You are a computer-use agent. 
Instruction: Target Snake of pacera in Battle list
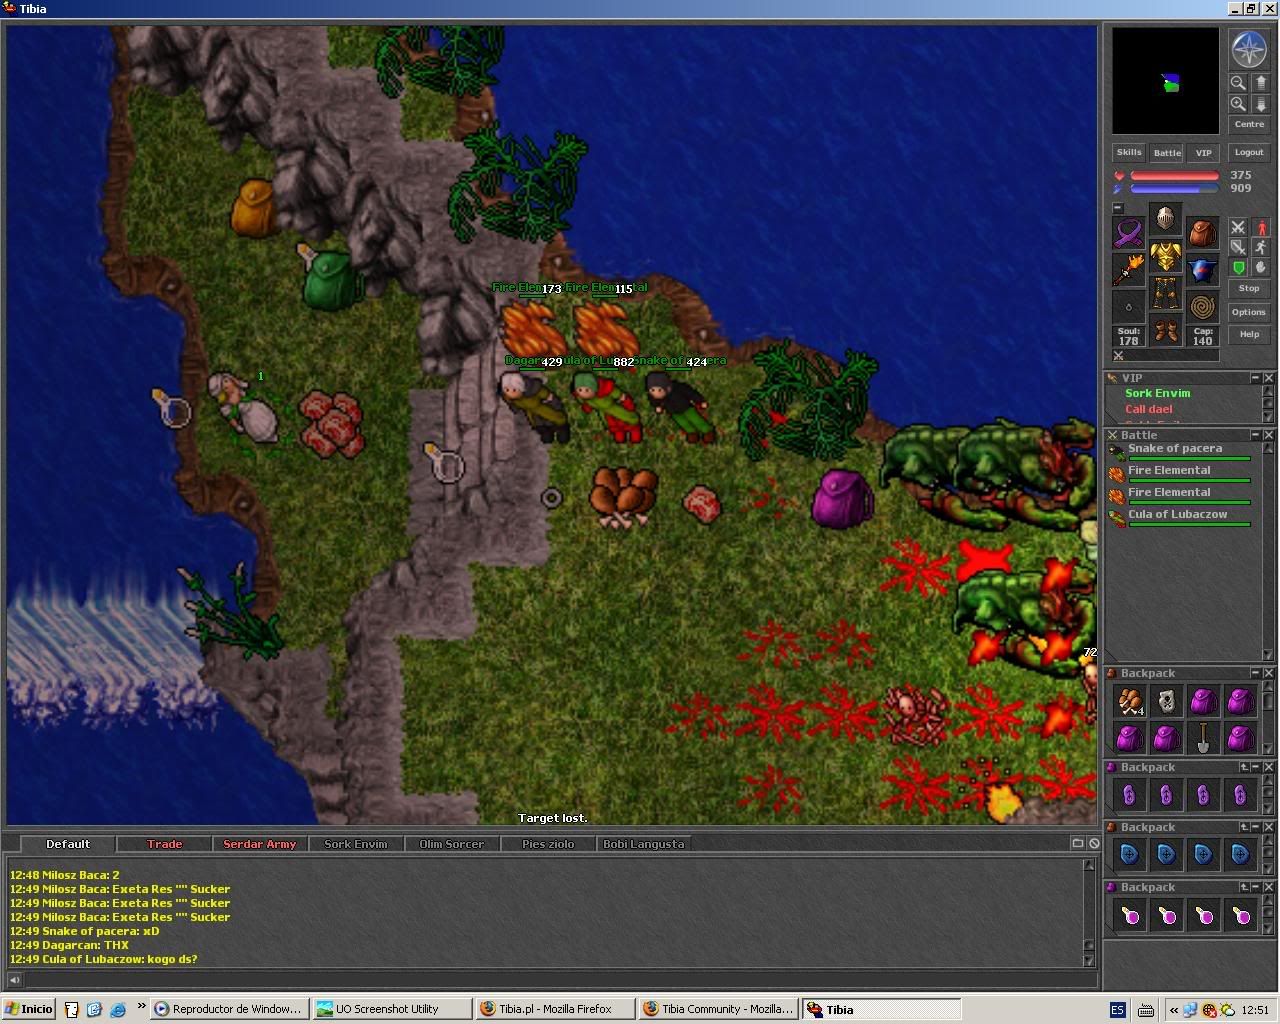[x=1179, y=451]
